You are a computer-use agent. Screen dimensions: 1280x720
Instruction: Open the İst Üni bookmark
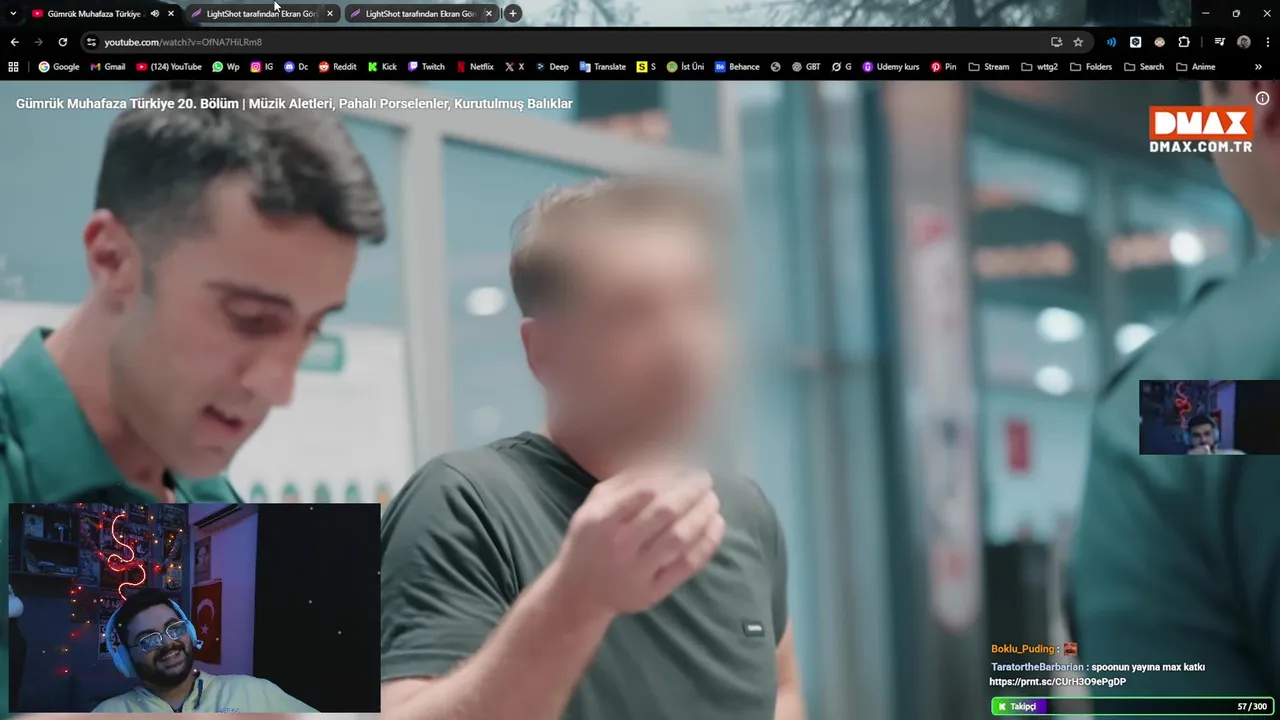[x=685, y=67]
